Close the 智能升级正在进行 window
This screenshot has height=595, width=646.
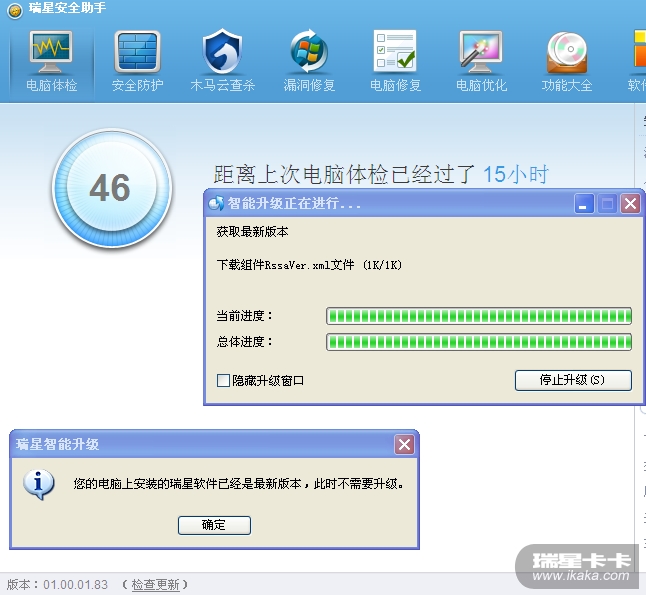(x=630, y=203)
